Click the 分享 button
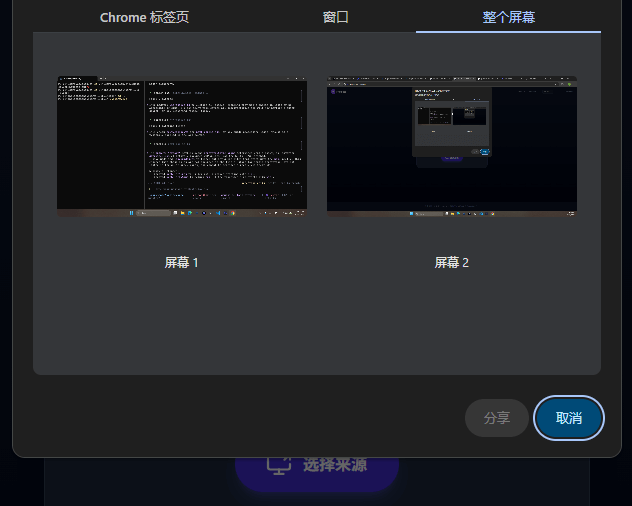This screenshot has height=506, width=632. 497,418
